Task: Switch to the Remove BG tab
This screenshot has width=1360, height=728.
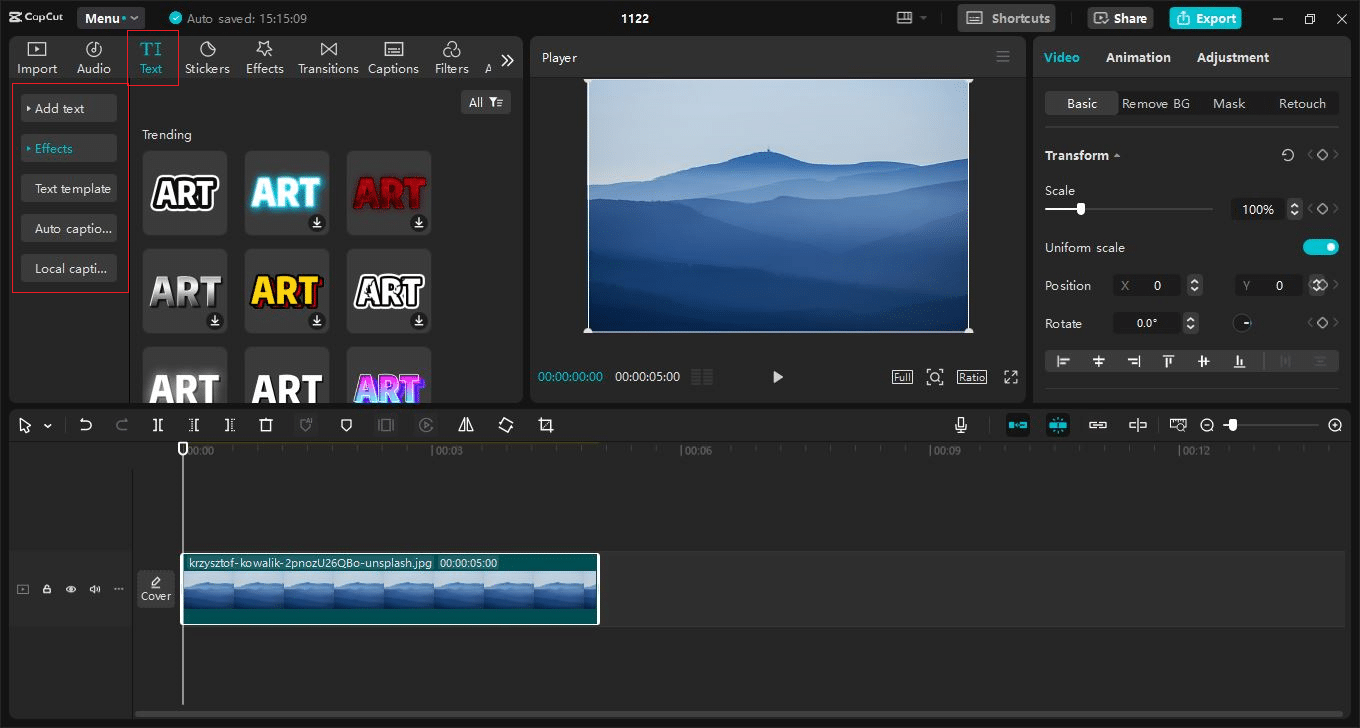Action: pyautogui.click(x=1157, y=103)
